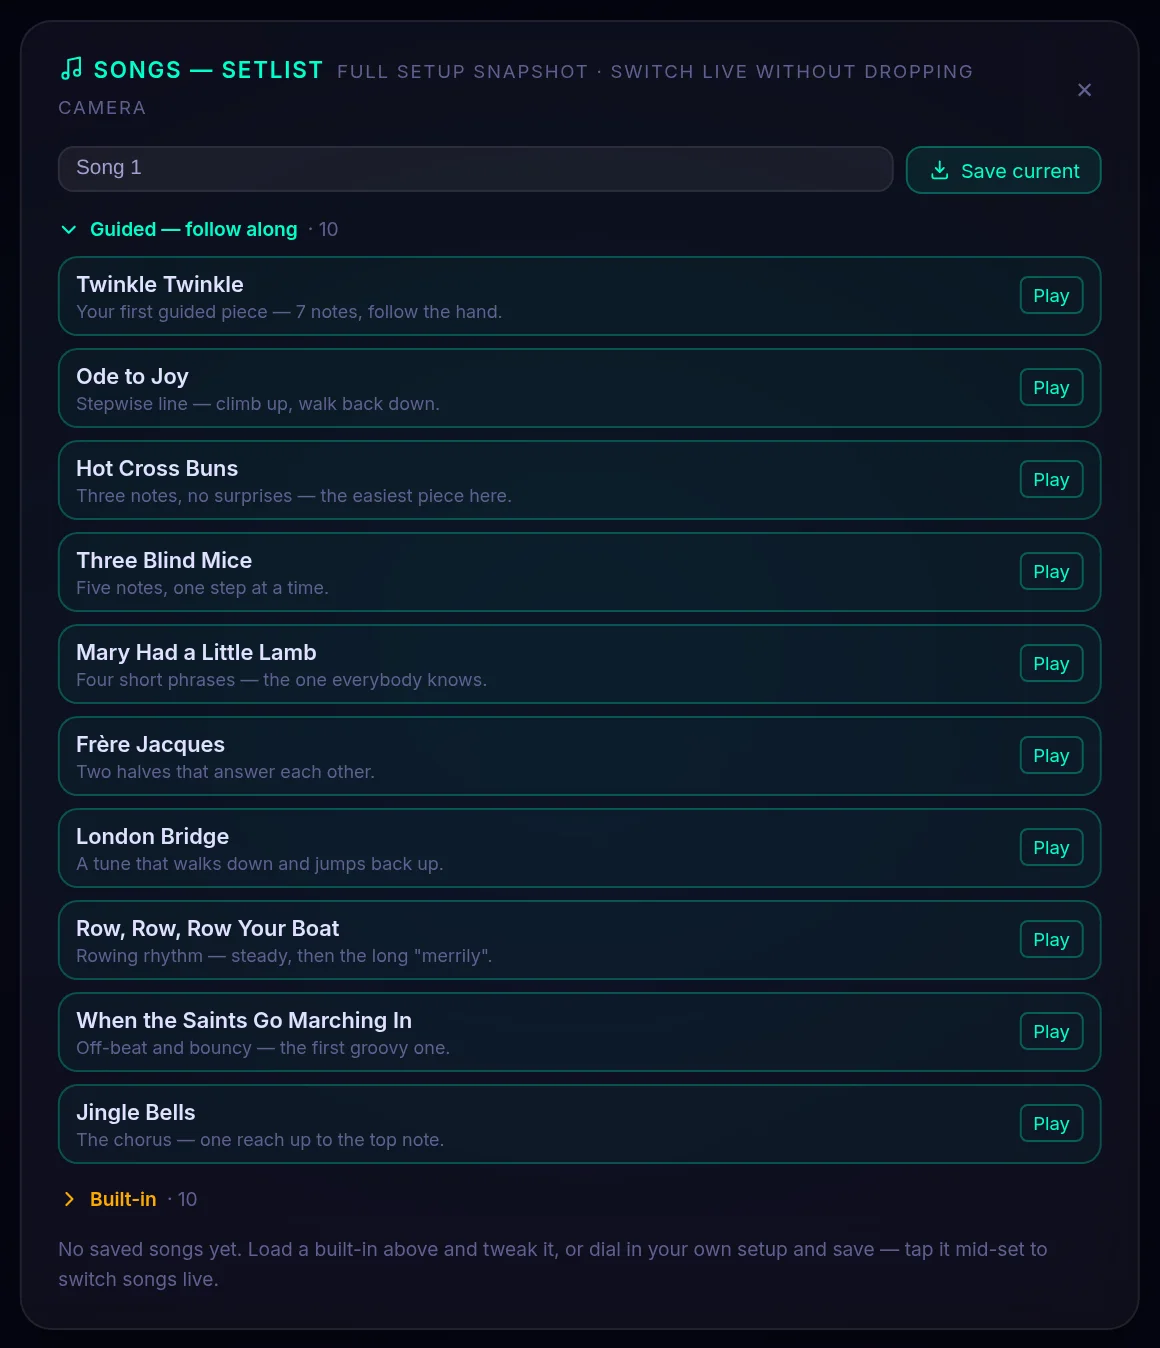
Task: Expand the Built-in section chevron
Action: (69, 1199)
